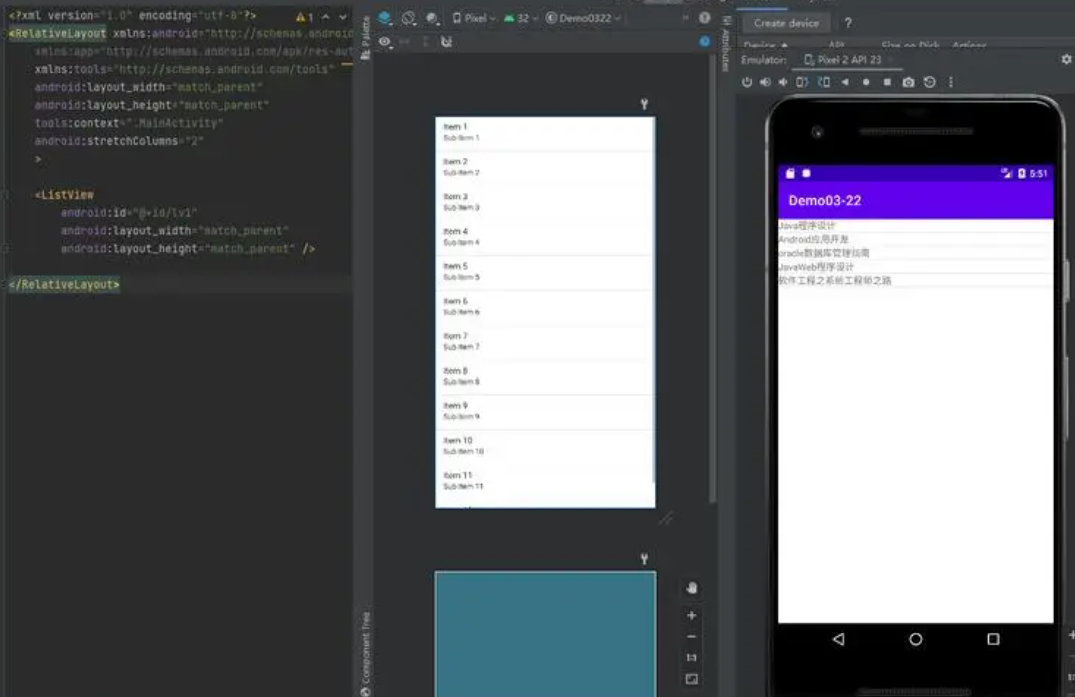Click the warning indicator in the code editor

pyautogui.click(x=305, y=16)
